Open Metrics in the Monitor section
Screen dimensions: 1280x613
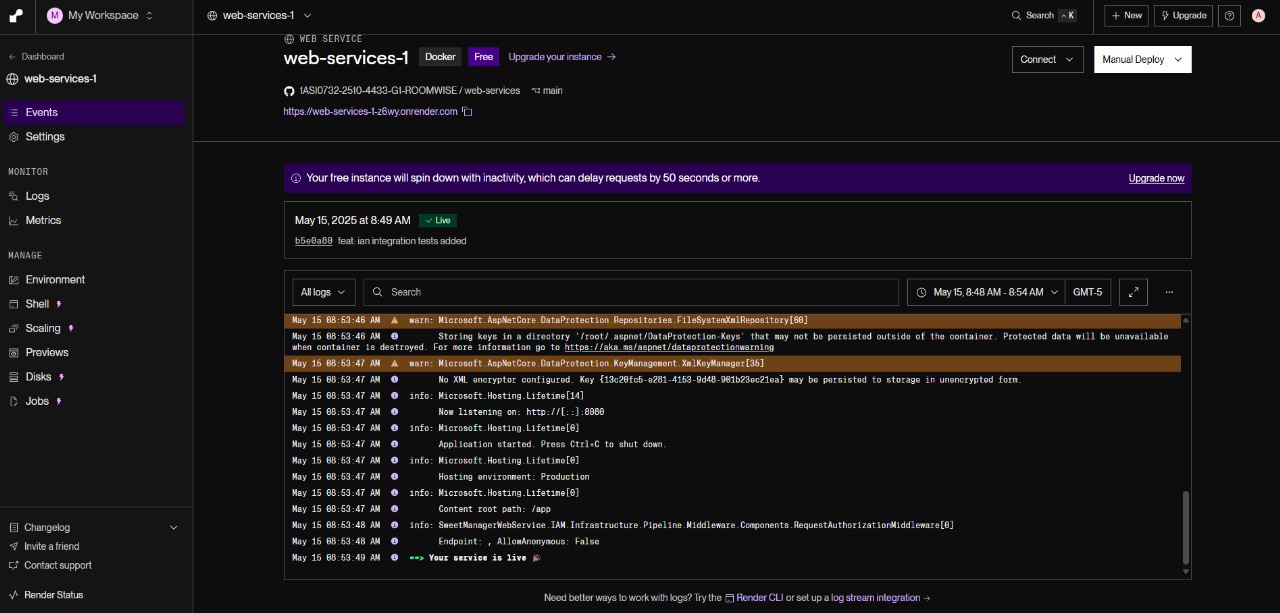93,220
